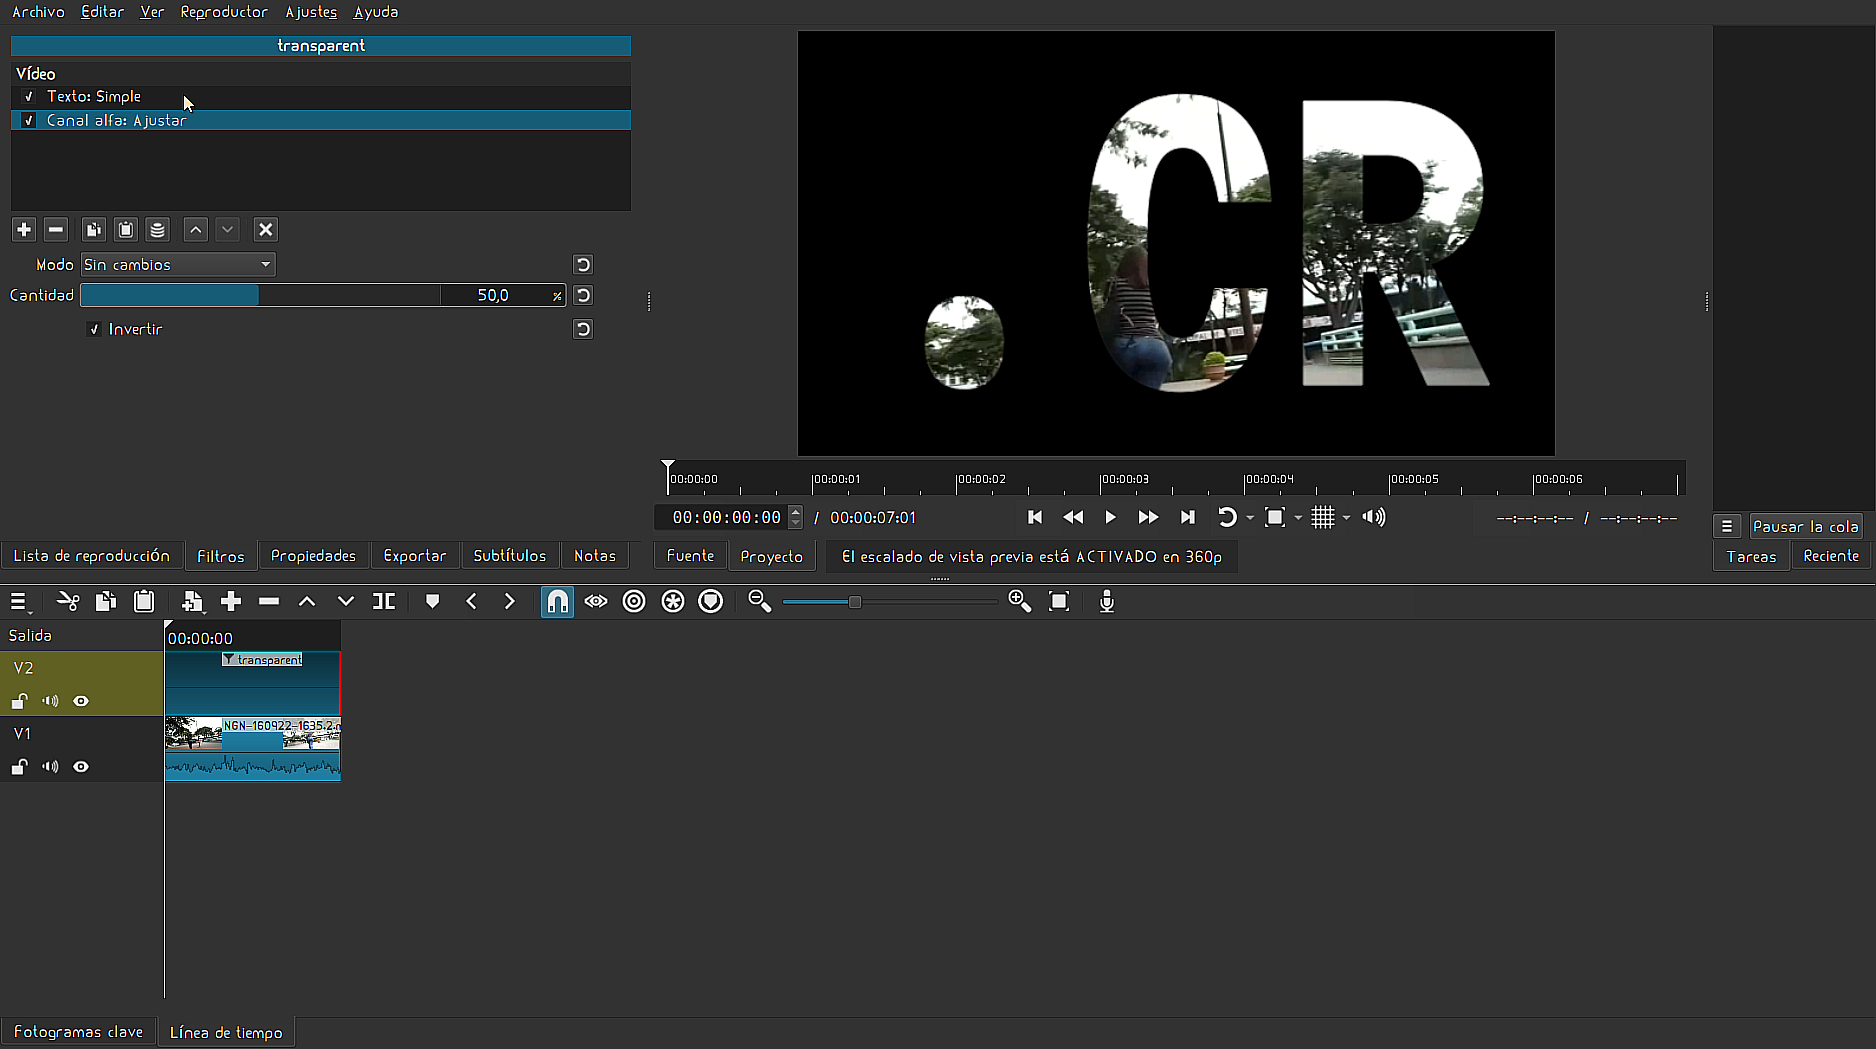Click the record audio microphone icon

[1106, 602]
